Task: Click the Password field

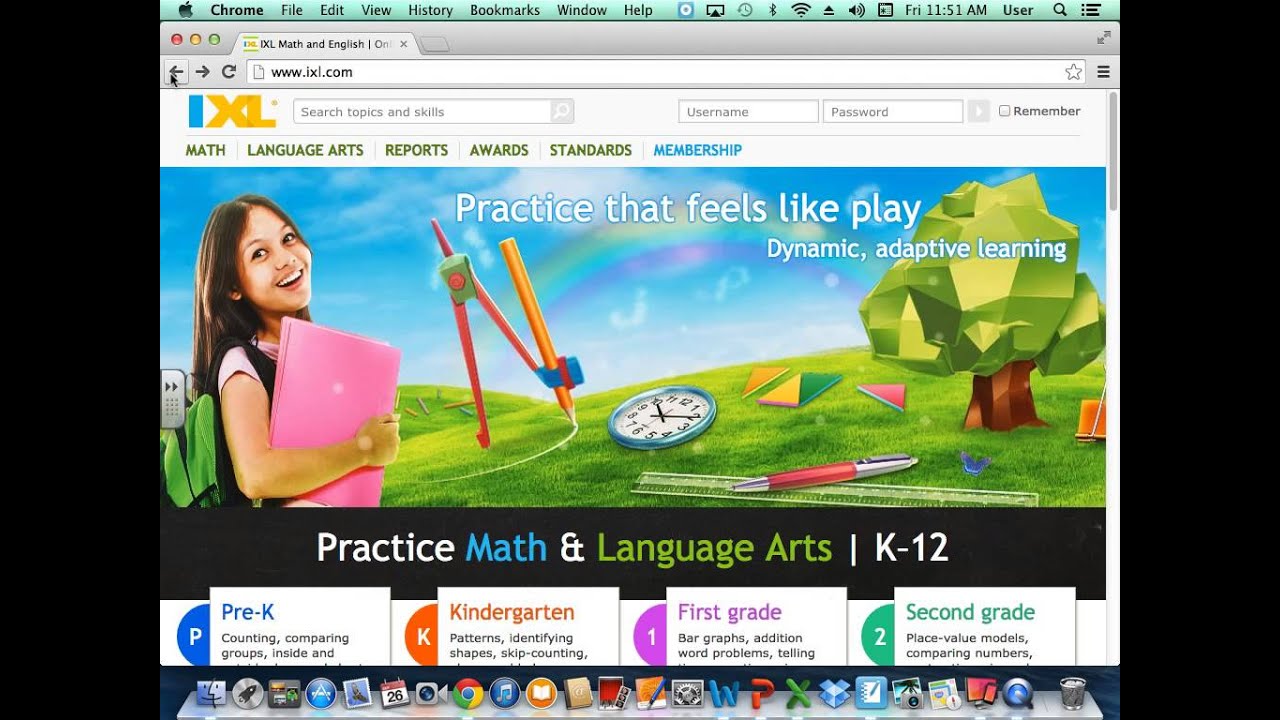Action: (893, 111)
